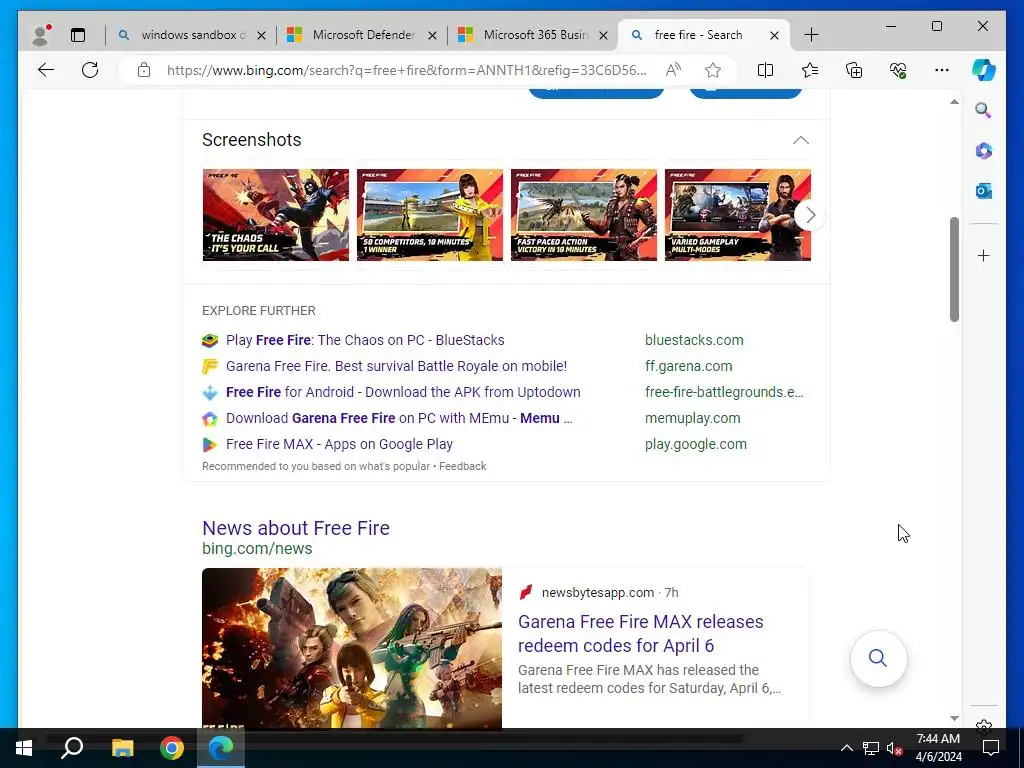This screenshot has height=768, width=1024.
Task: Click play.google.com domain link
Action: click(x=696, y=445)
